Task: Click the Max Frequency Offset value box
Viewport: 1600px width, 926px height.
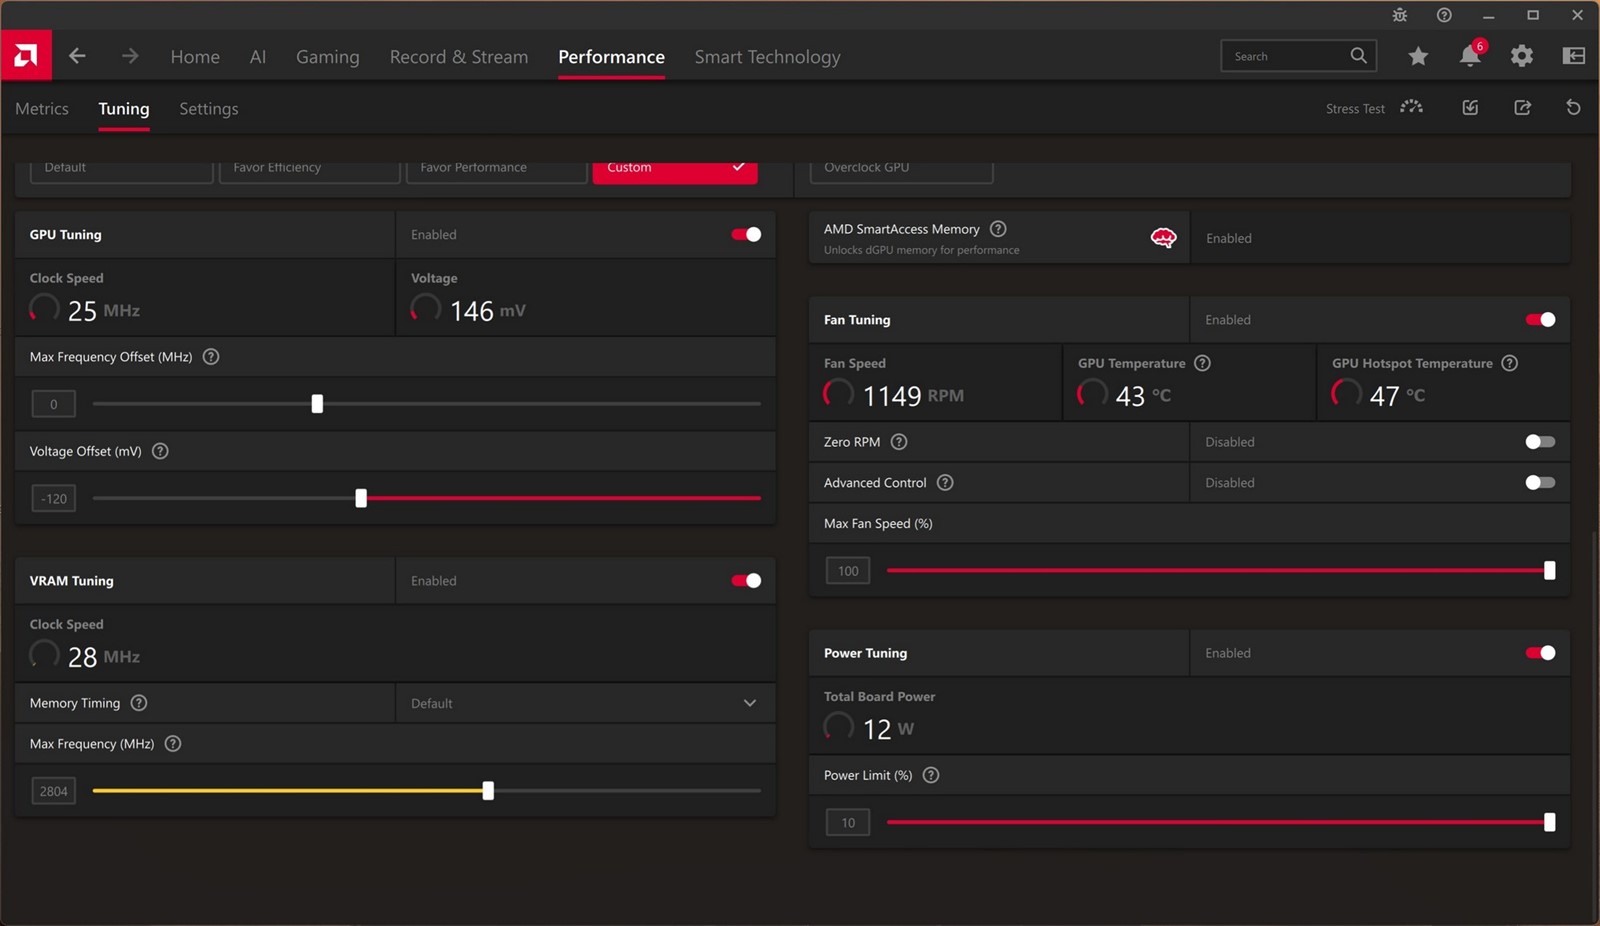Action: point(54,404)
